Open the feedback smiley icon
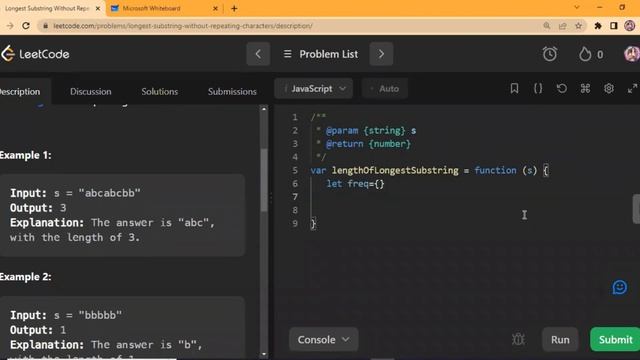Viewport: 640px width, 360px height. (620, 287)
